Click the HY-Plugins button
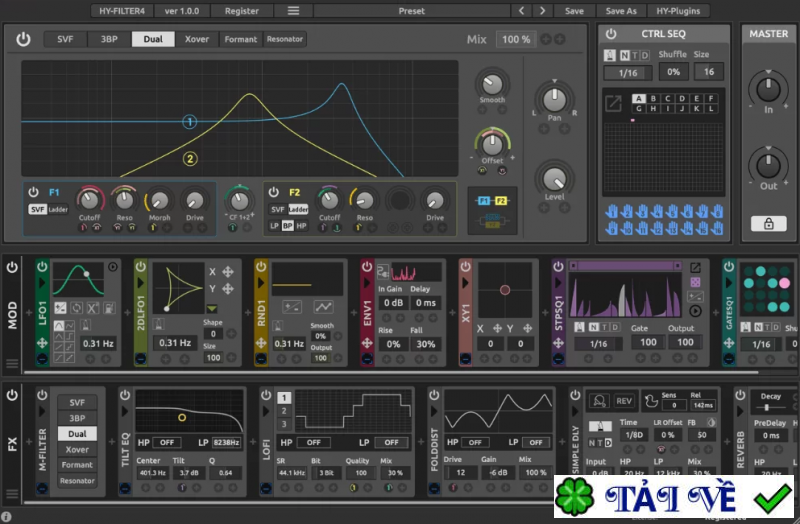800x524 pixels. click(678, 11)
